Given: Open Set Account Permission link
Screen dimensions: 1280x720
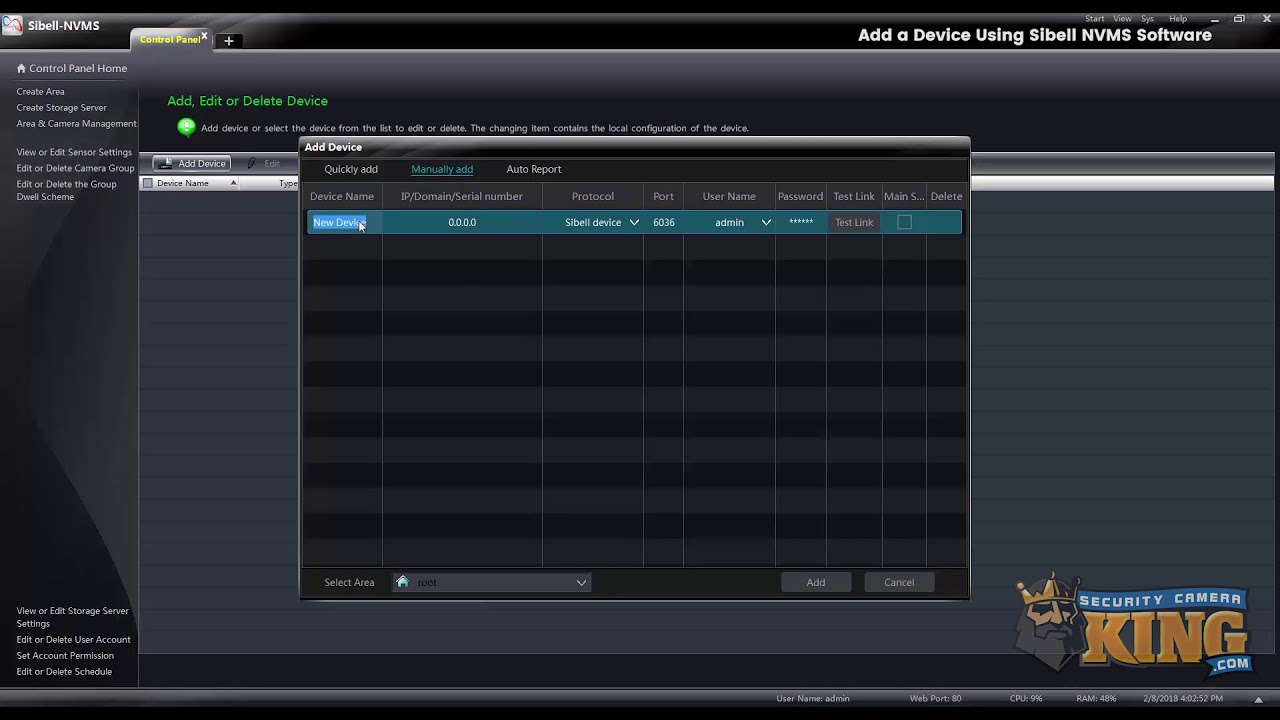Looking at the screenshot, I should 65,655.
